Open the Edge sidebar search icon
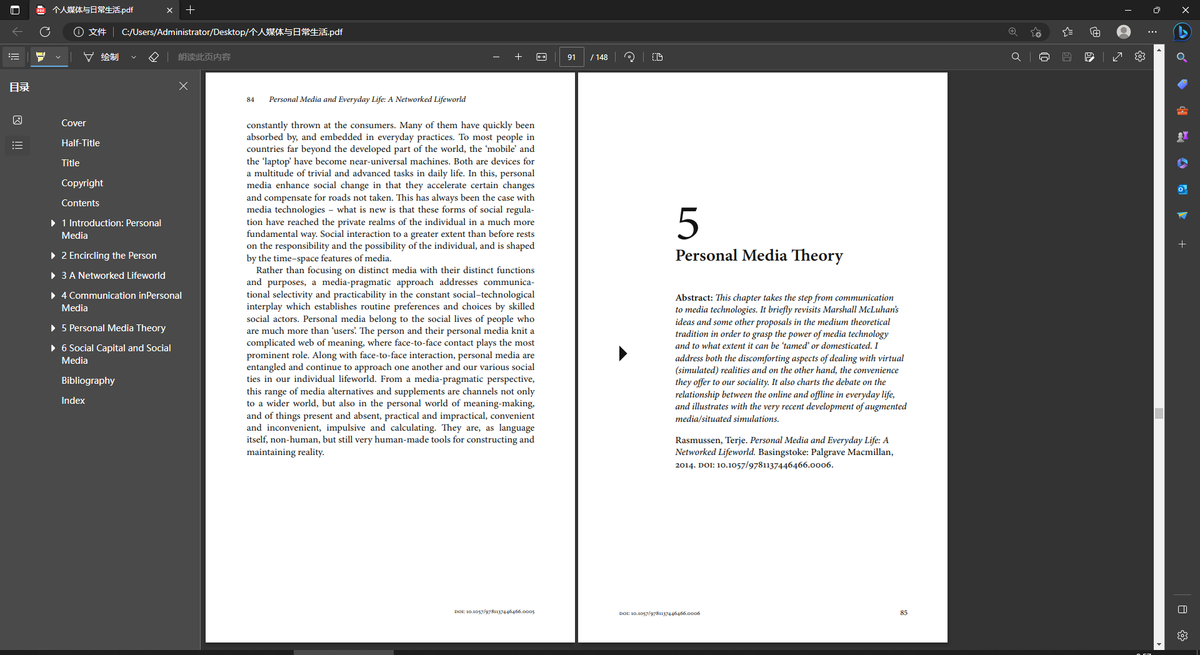 pos(1182,58)
